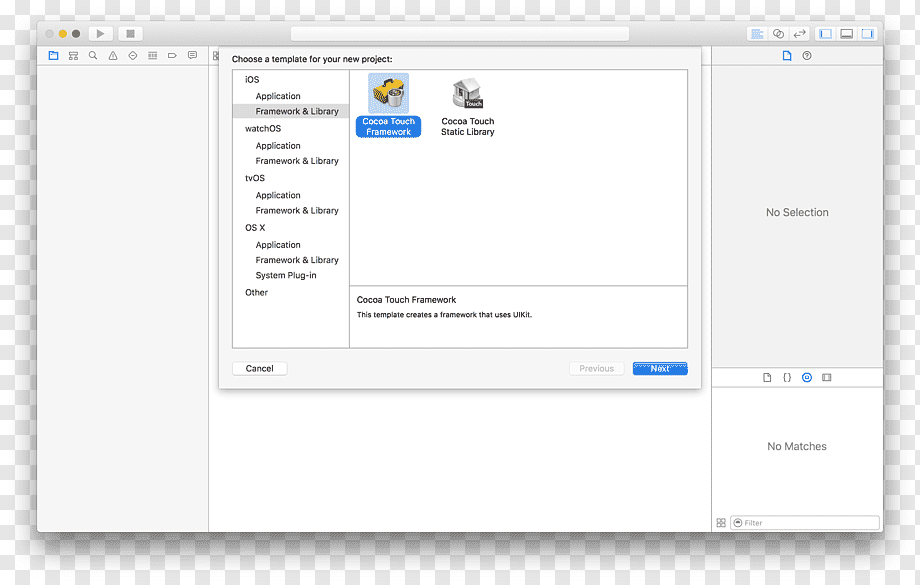The height and width of the screenshot is (585, 920).
Task: Choose Cocoa Touch Static Library template
Action: pos(468,107)
